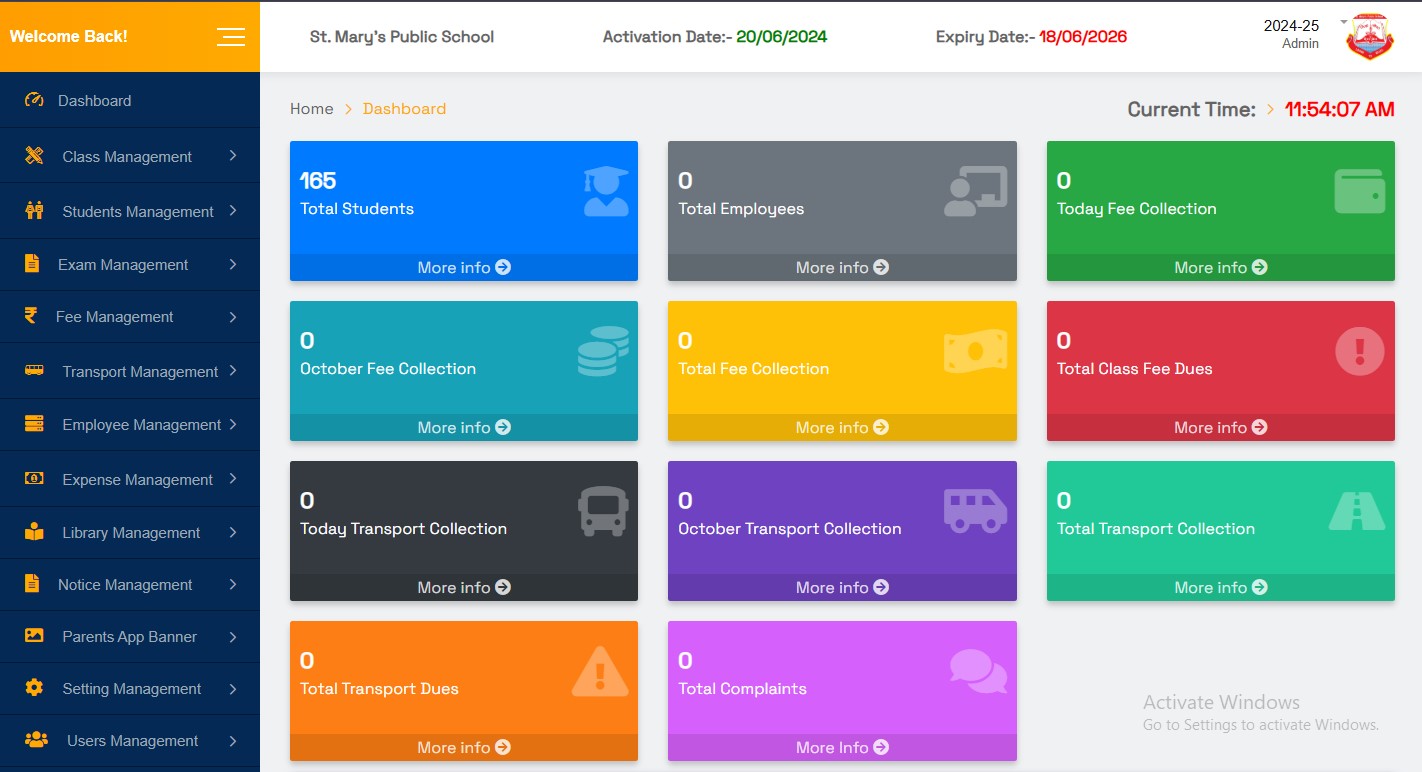Click the chat bubble icon on Total Complaints card

(976, 672)
